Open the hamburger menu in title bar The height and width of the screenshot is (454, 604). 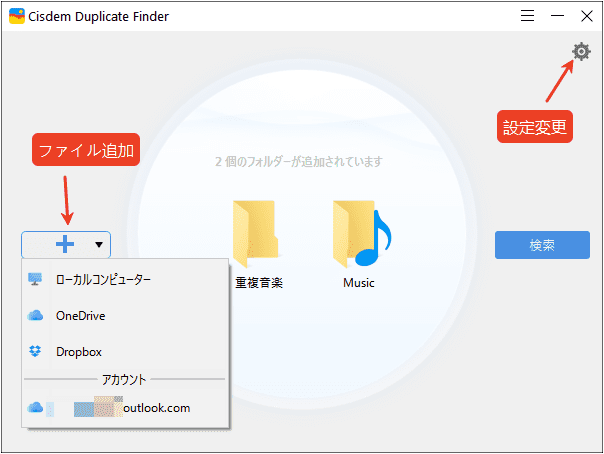[527, 16]
